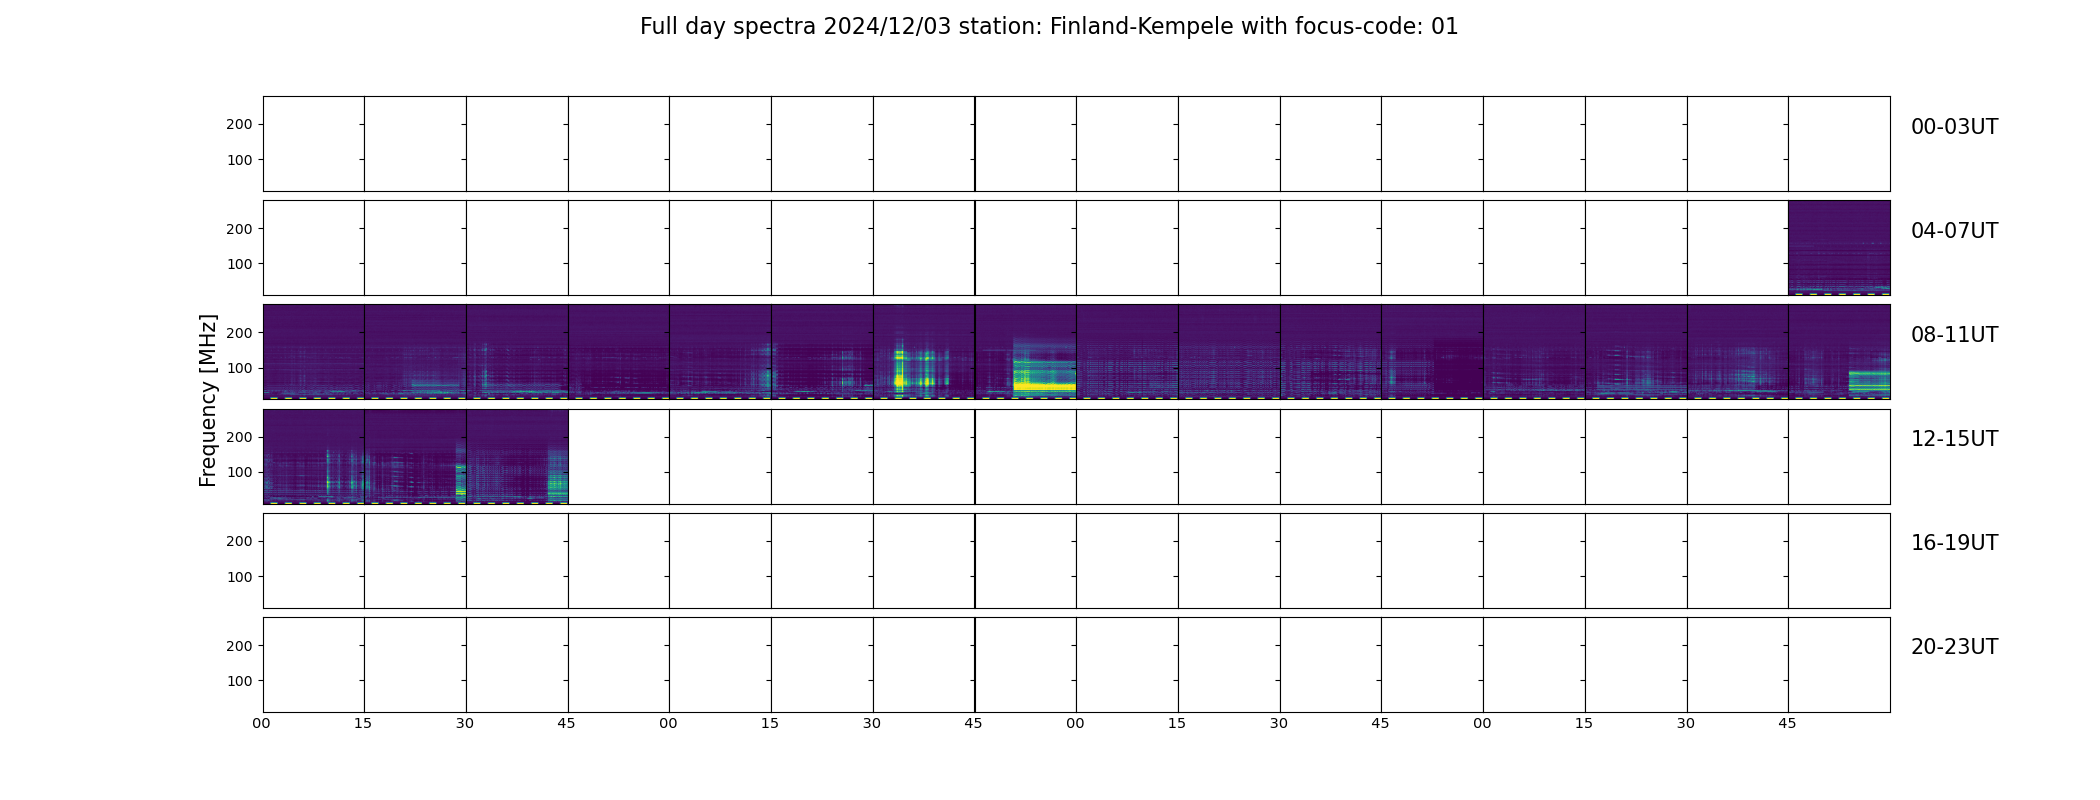2100x800 pixels.
Task: Open the 11:45-12:00 panel with green band
Action: click(1839, 352)
